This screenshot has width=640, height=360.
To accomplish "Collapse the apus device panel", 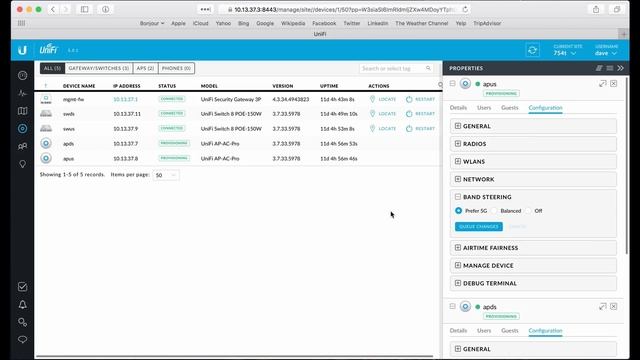I will [453, 83].
